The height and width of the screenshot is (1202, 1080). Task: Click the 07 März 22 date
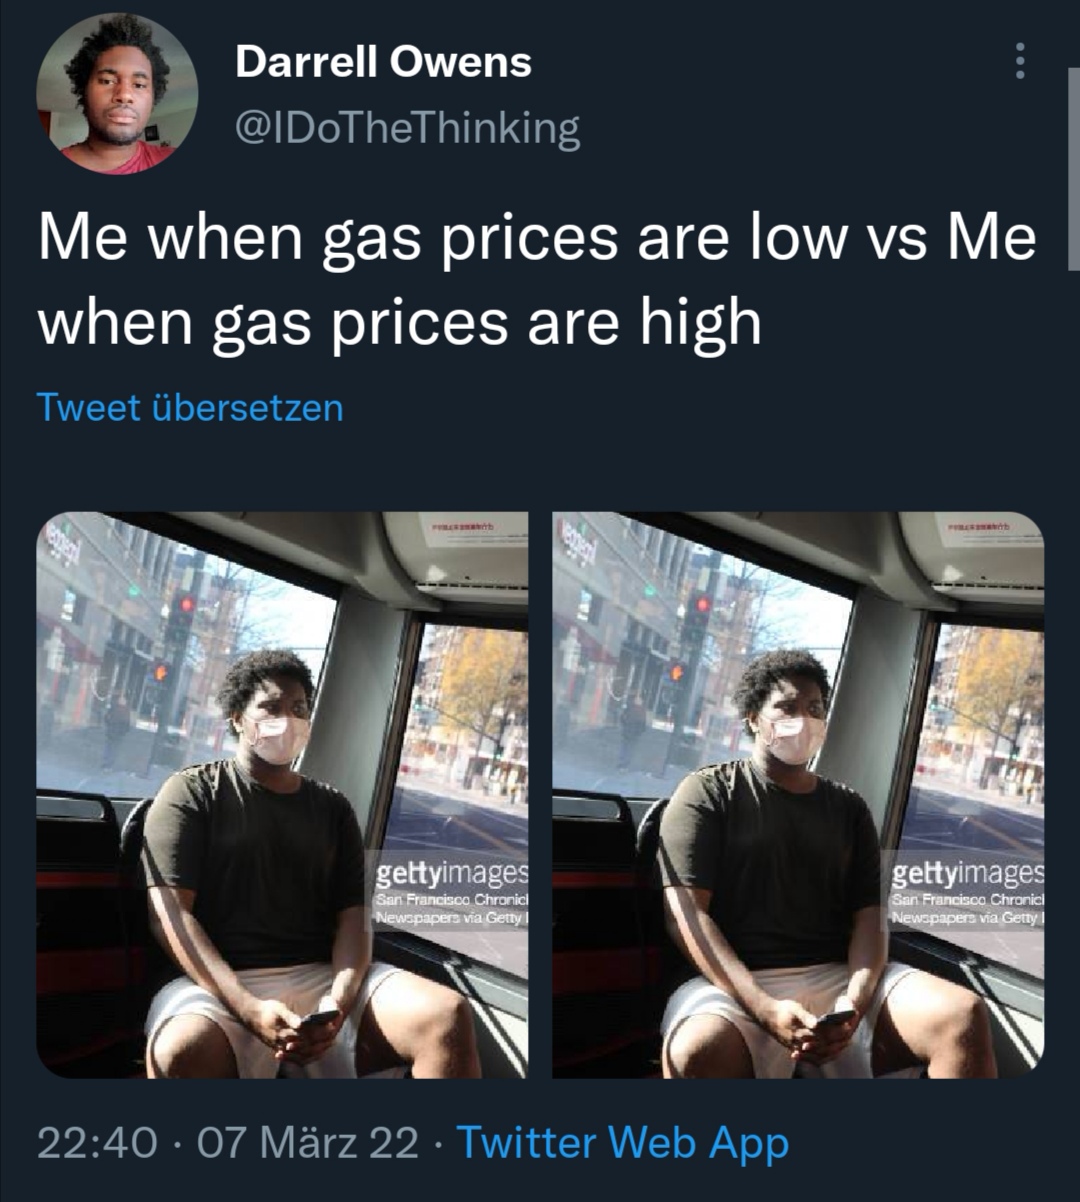coord(308,1142)
